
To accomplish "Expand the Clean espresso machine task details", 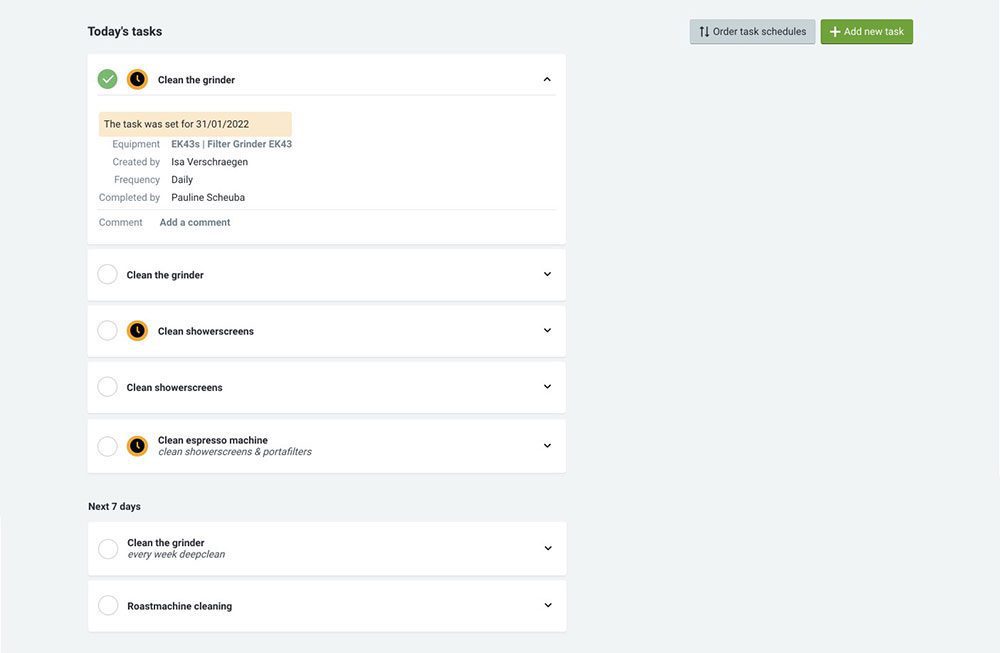I will point(547,446).
